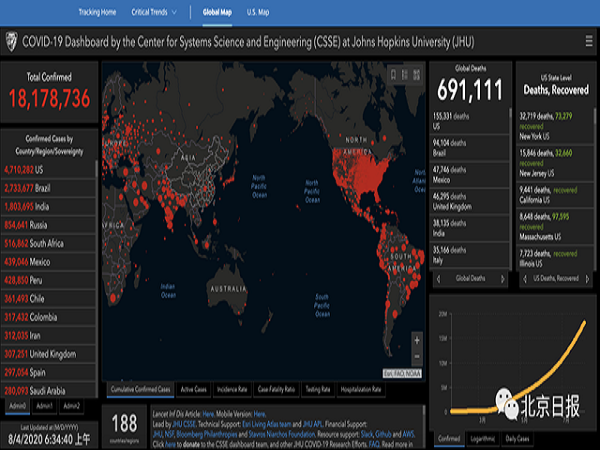Zoom out on the map
Viewport: 600px width, 450px height.
pos(415,355)
